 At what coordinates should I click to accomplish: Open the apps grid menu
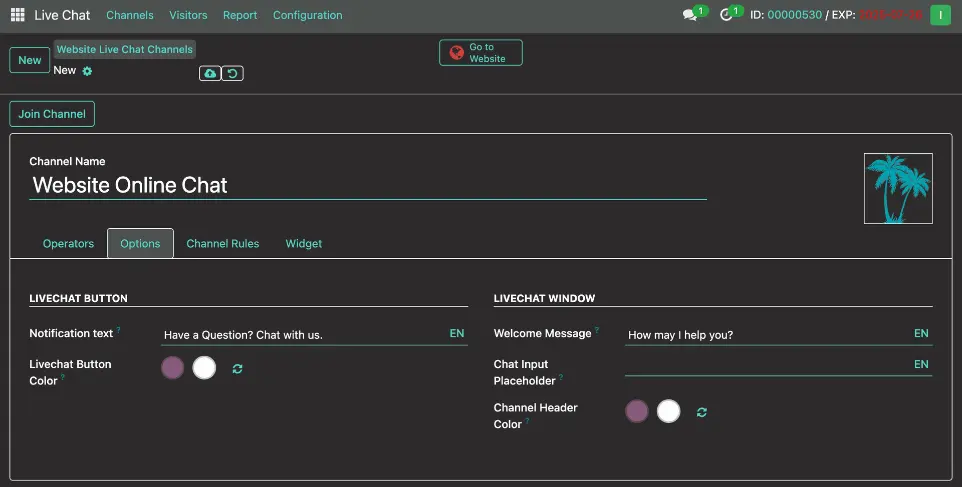(17, 15)
